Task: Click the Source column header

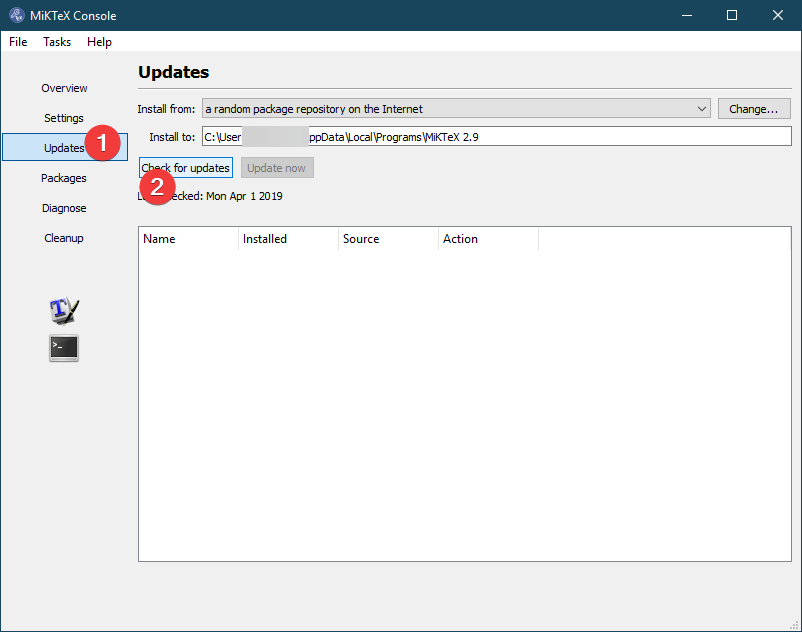Action: (388, 239)
